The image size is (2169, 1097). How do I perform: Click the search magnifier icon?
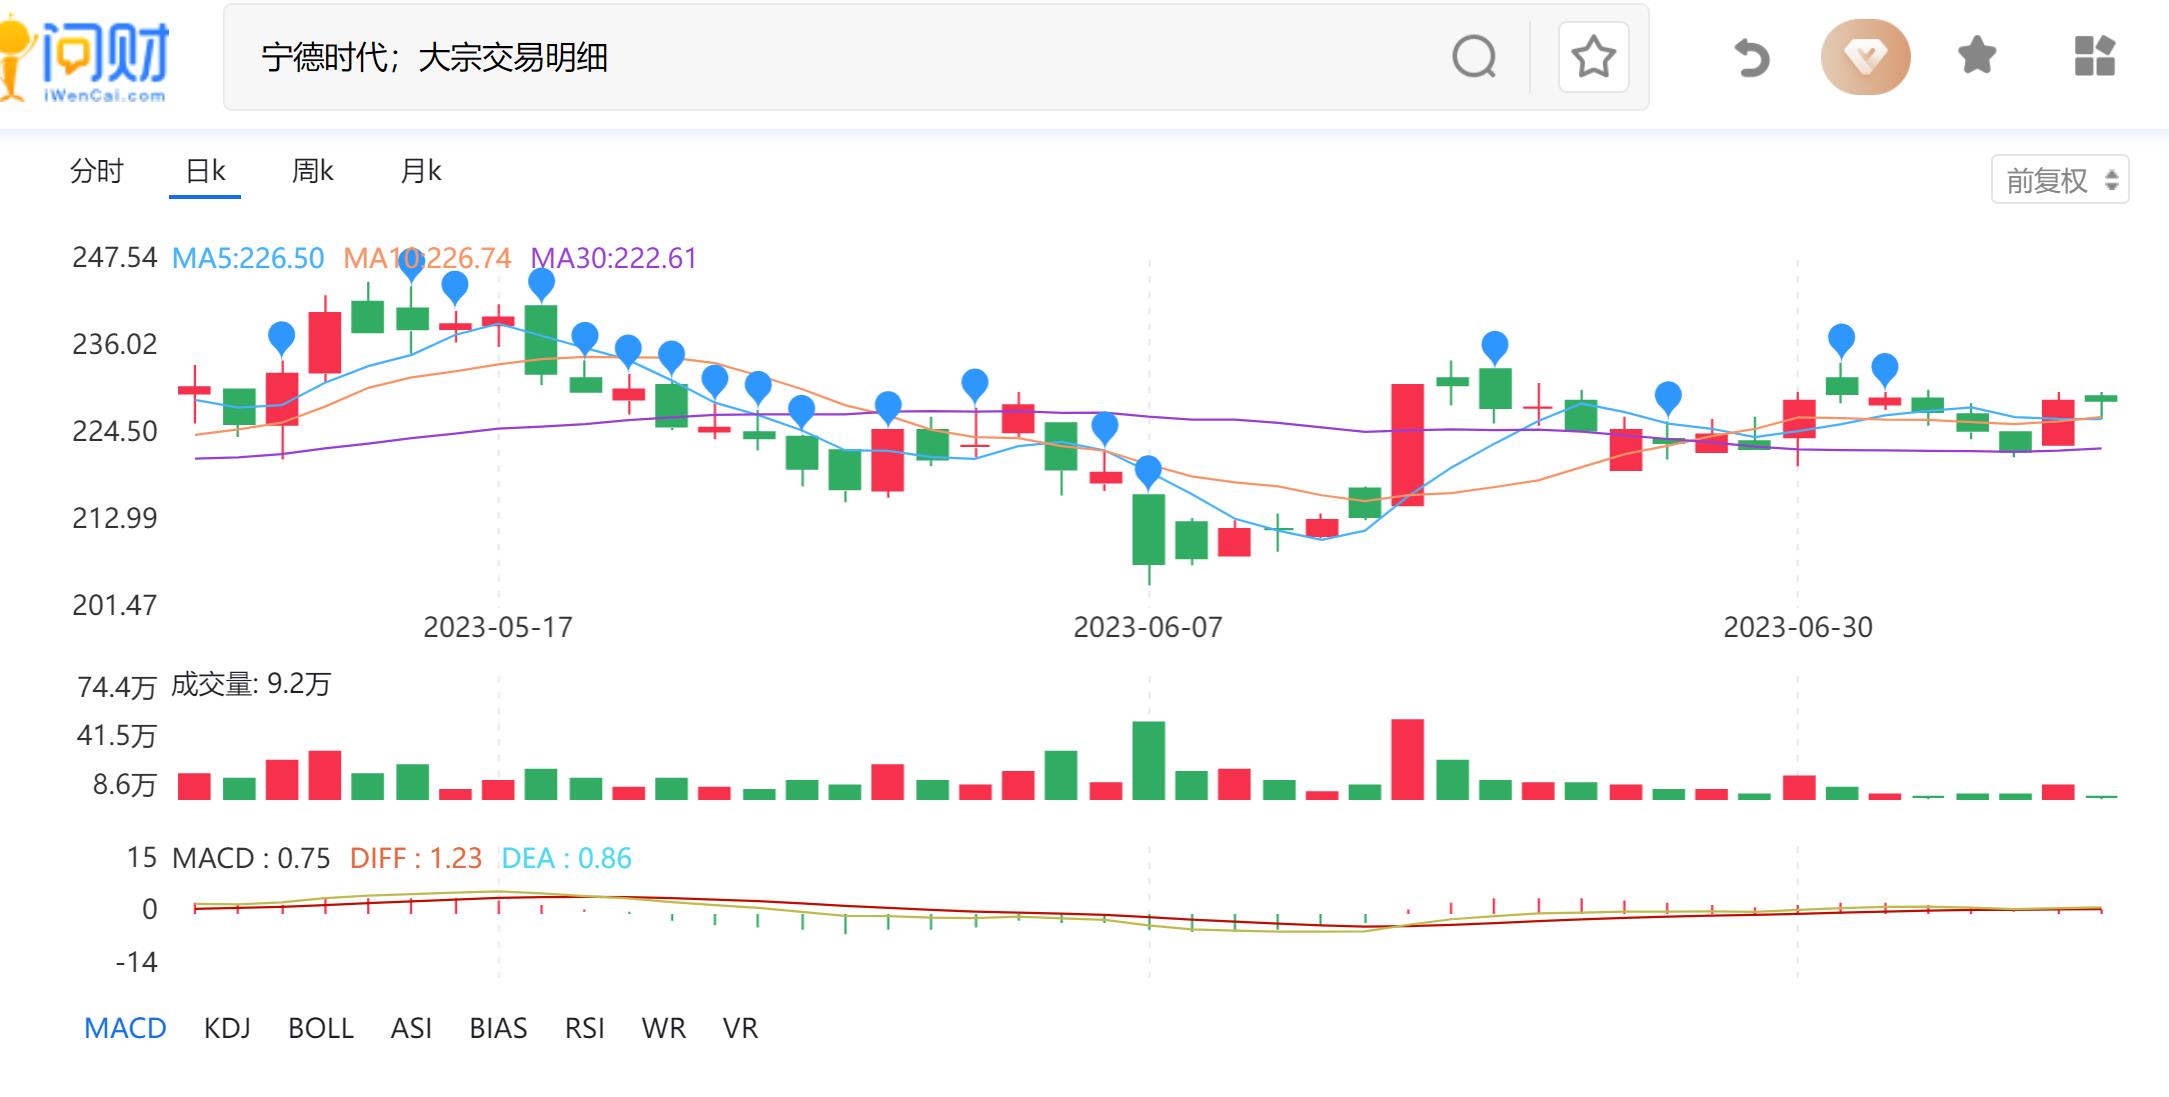coord(1474,57)
